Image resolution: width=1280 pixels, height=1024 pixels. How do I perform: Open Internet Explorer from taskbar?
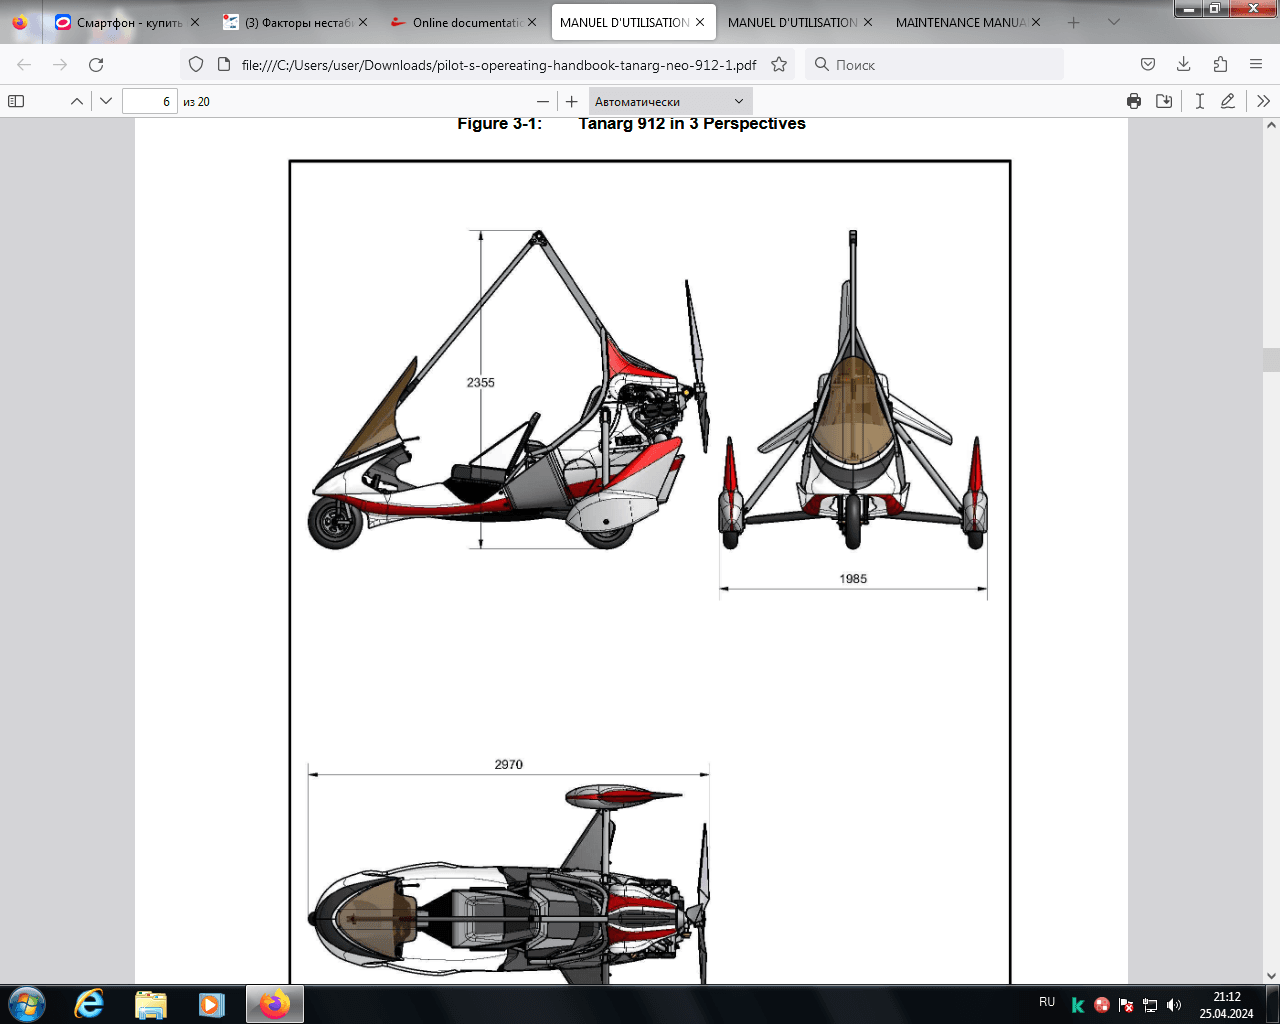pyautogui.click(x=89, y=1004)
